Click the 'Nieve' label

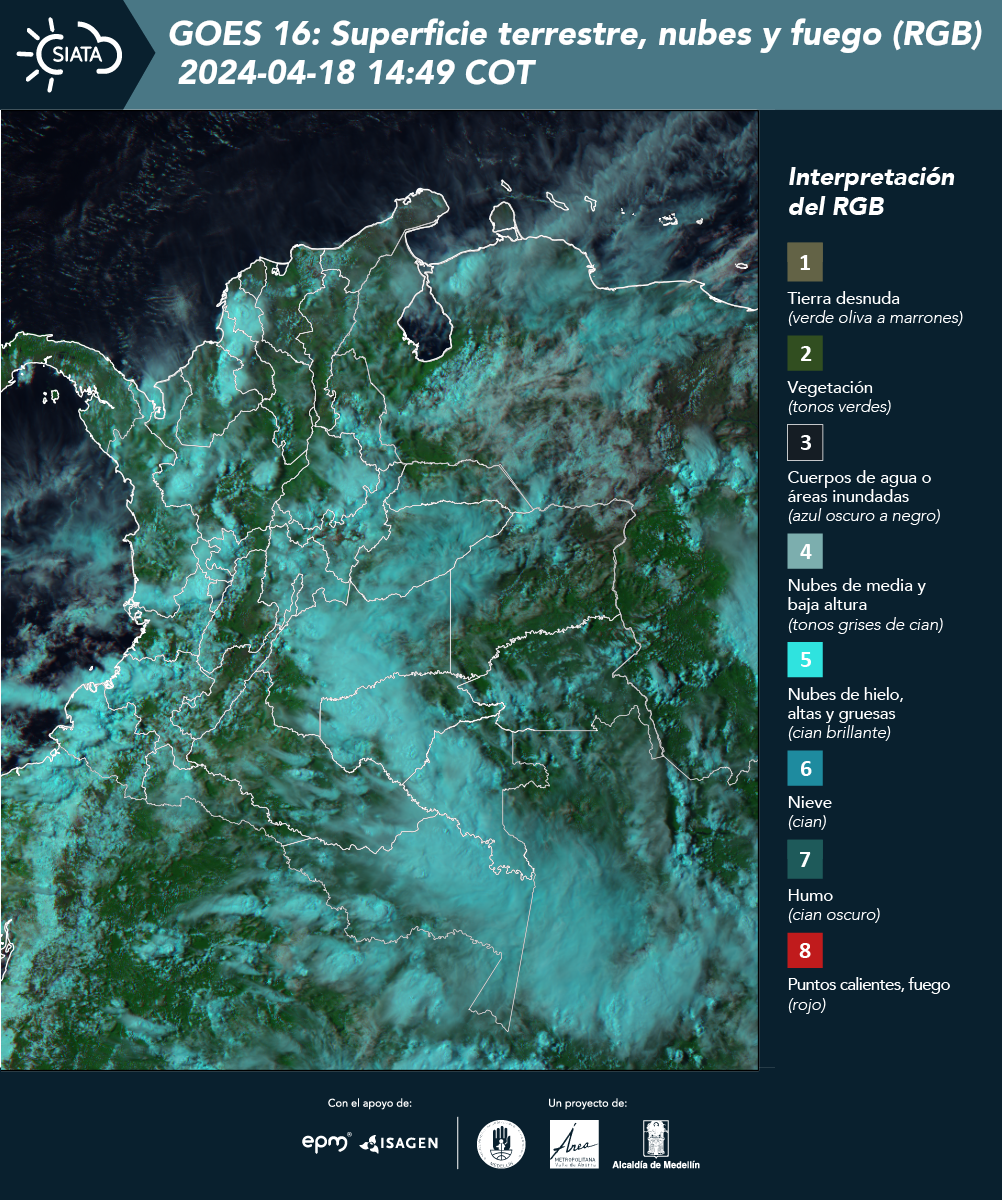click(810, 802)
